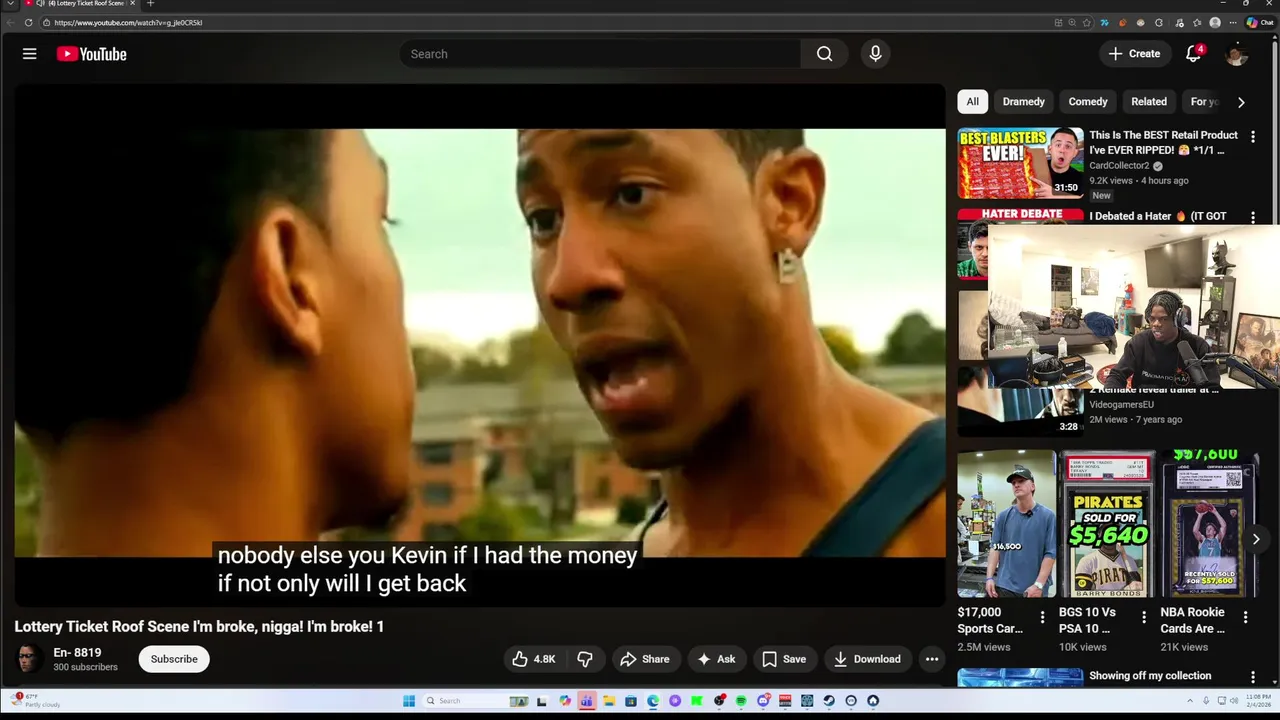Click the 300 subscribers text
1280x720 pixels.
(x=85, y=667)
